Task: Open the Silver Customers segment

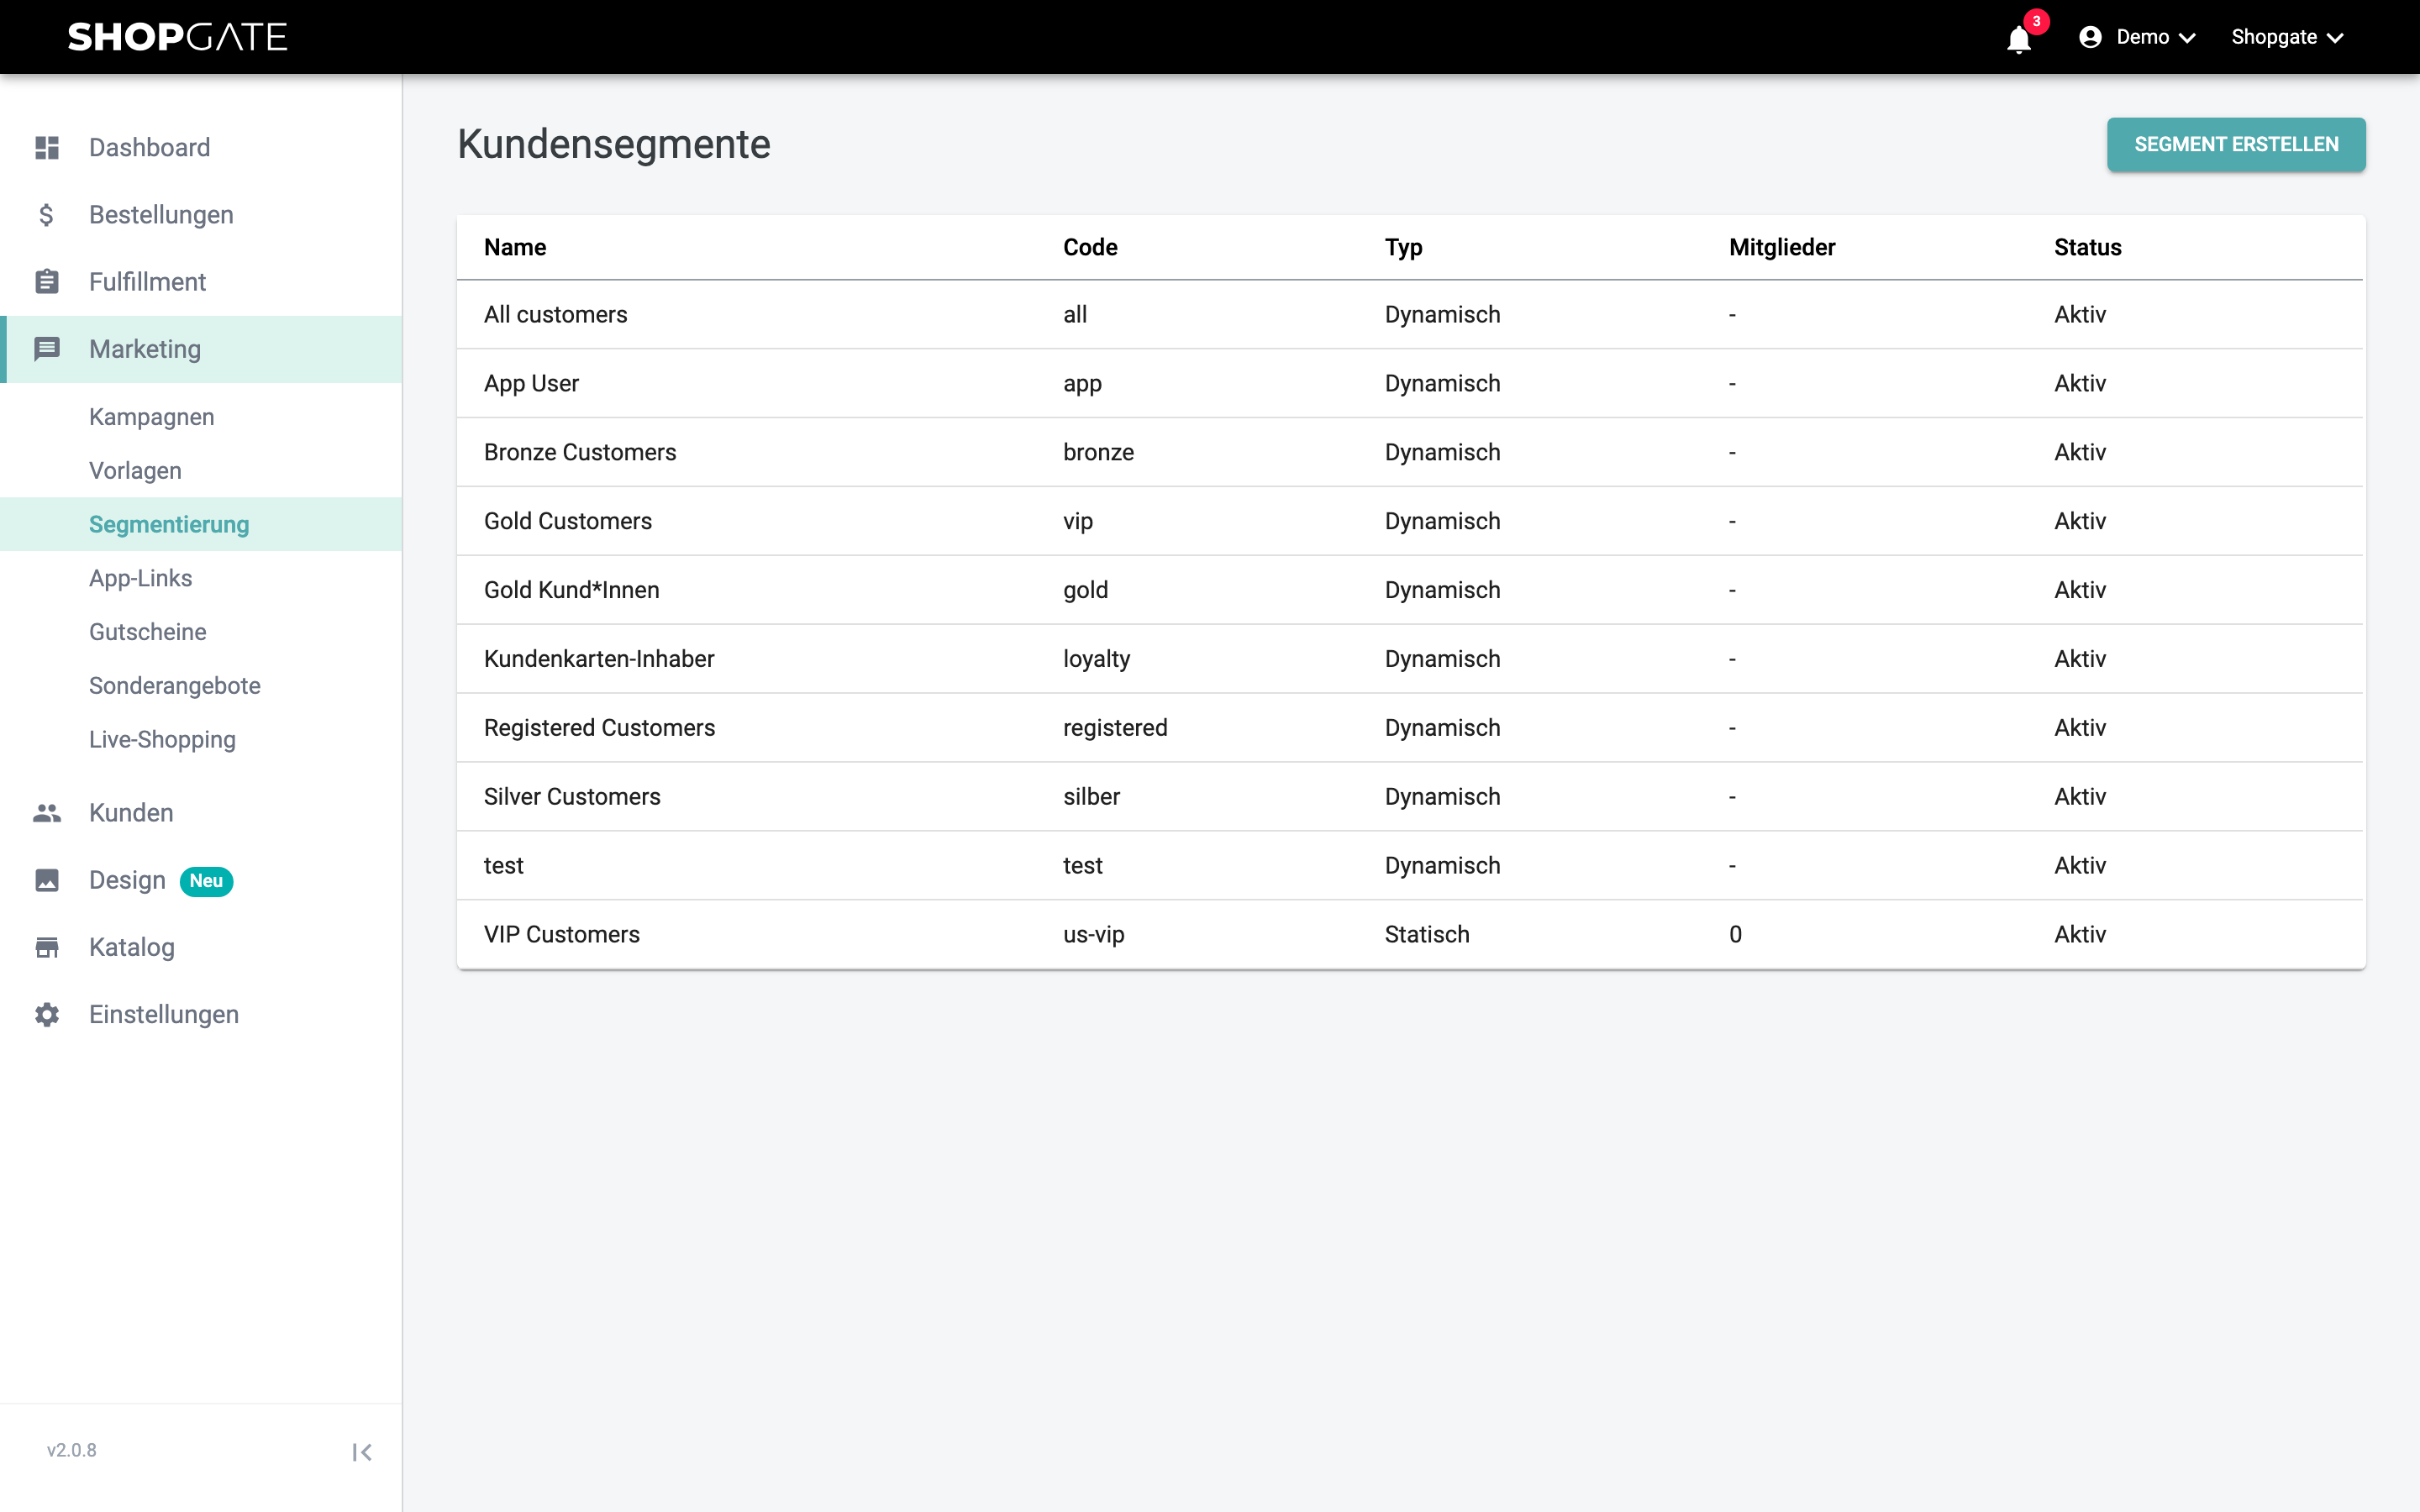Action: [x=1410, y=797]
